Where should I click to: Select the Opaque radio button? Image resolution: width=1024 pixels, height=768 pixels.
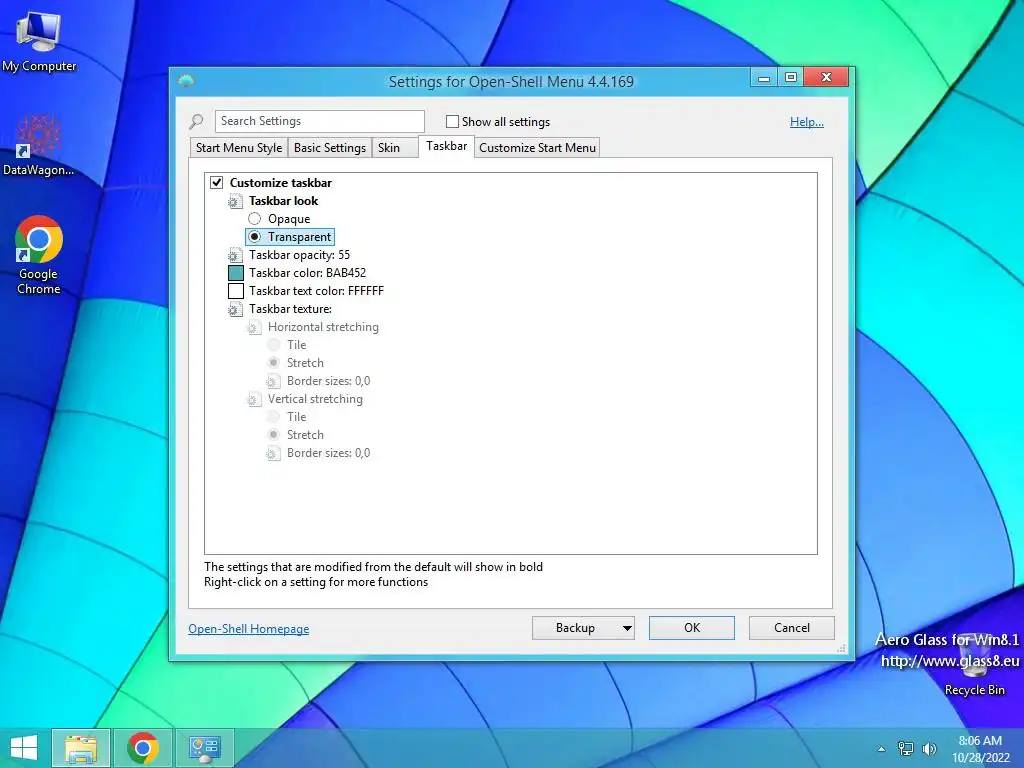pyautogui.click(x=255, y=219)
